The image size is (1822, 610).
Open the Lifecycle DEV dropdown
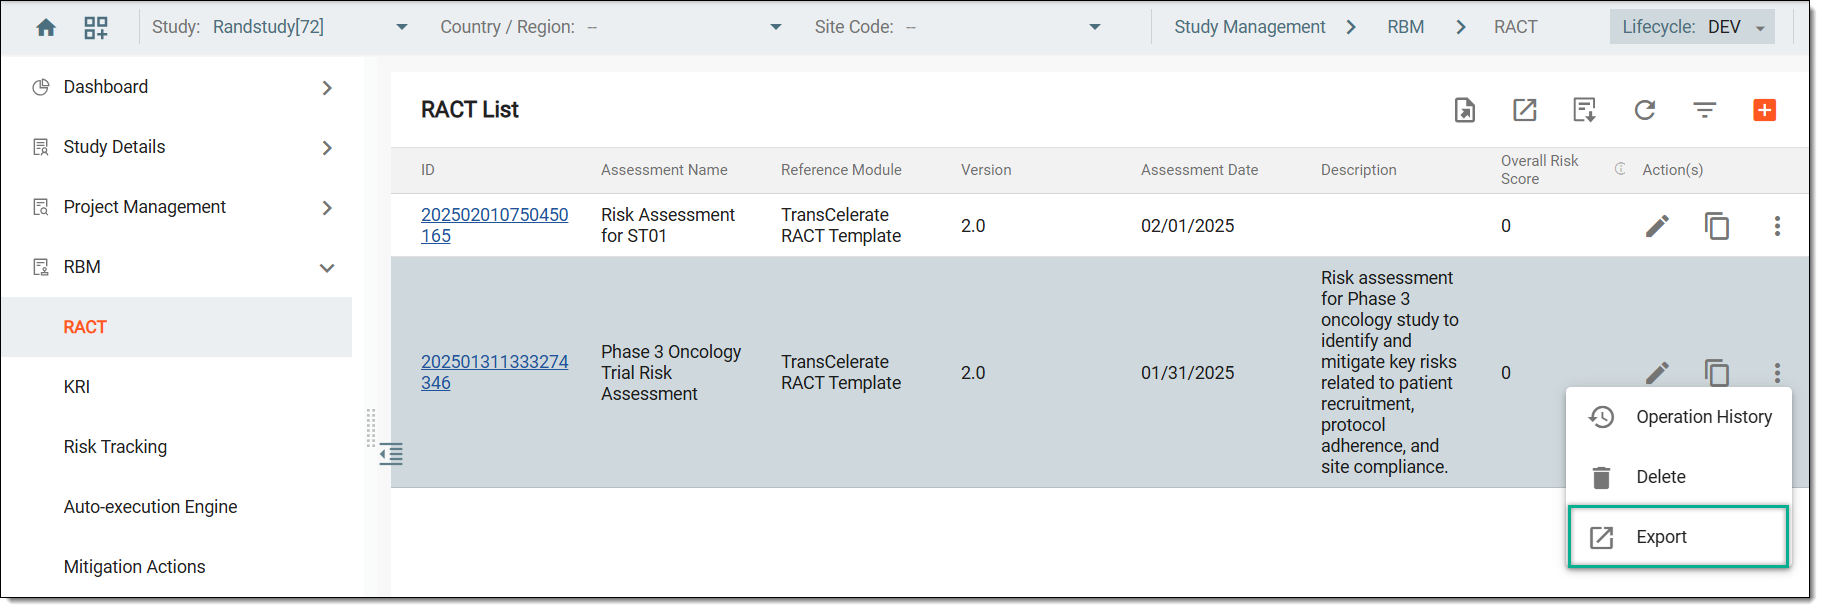click(x=1692, y=27)
